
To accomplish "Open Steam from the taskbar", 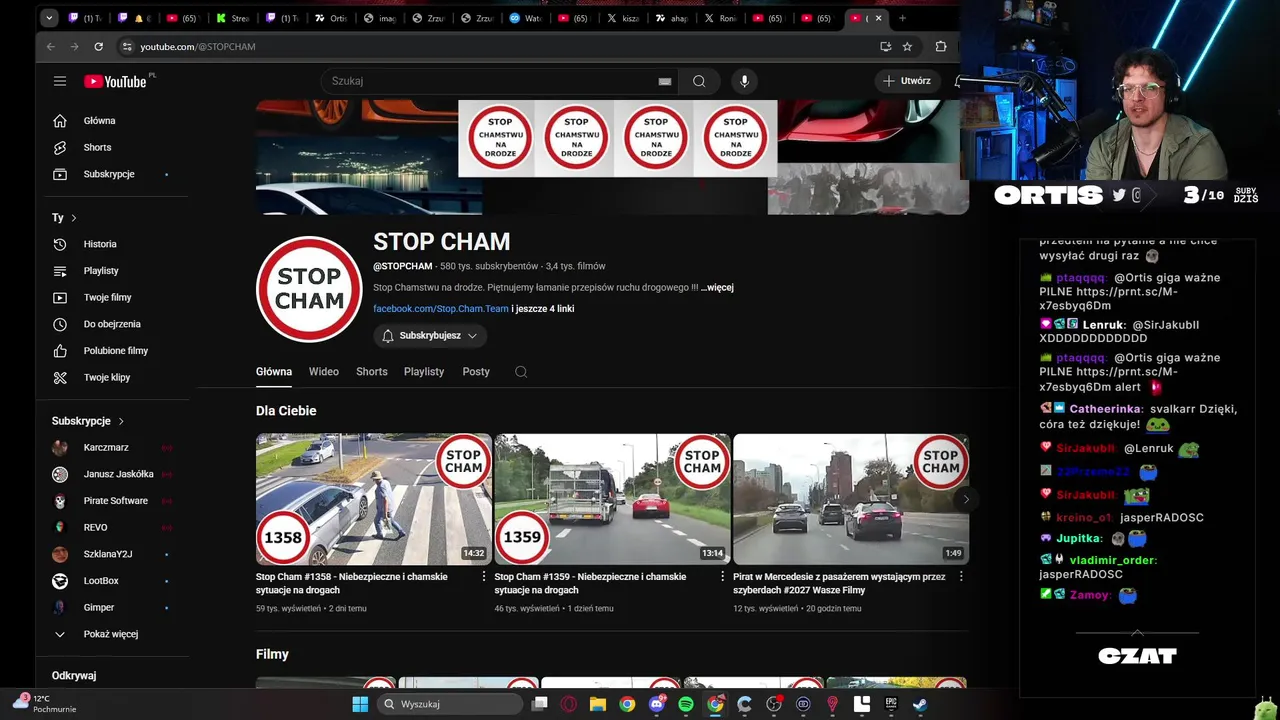I will coord(920,704).
